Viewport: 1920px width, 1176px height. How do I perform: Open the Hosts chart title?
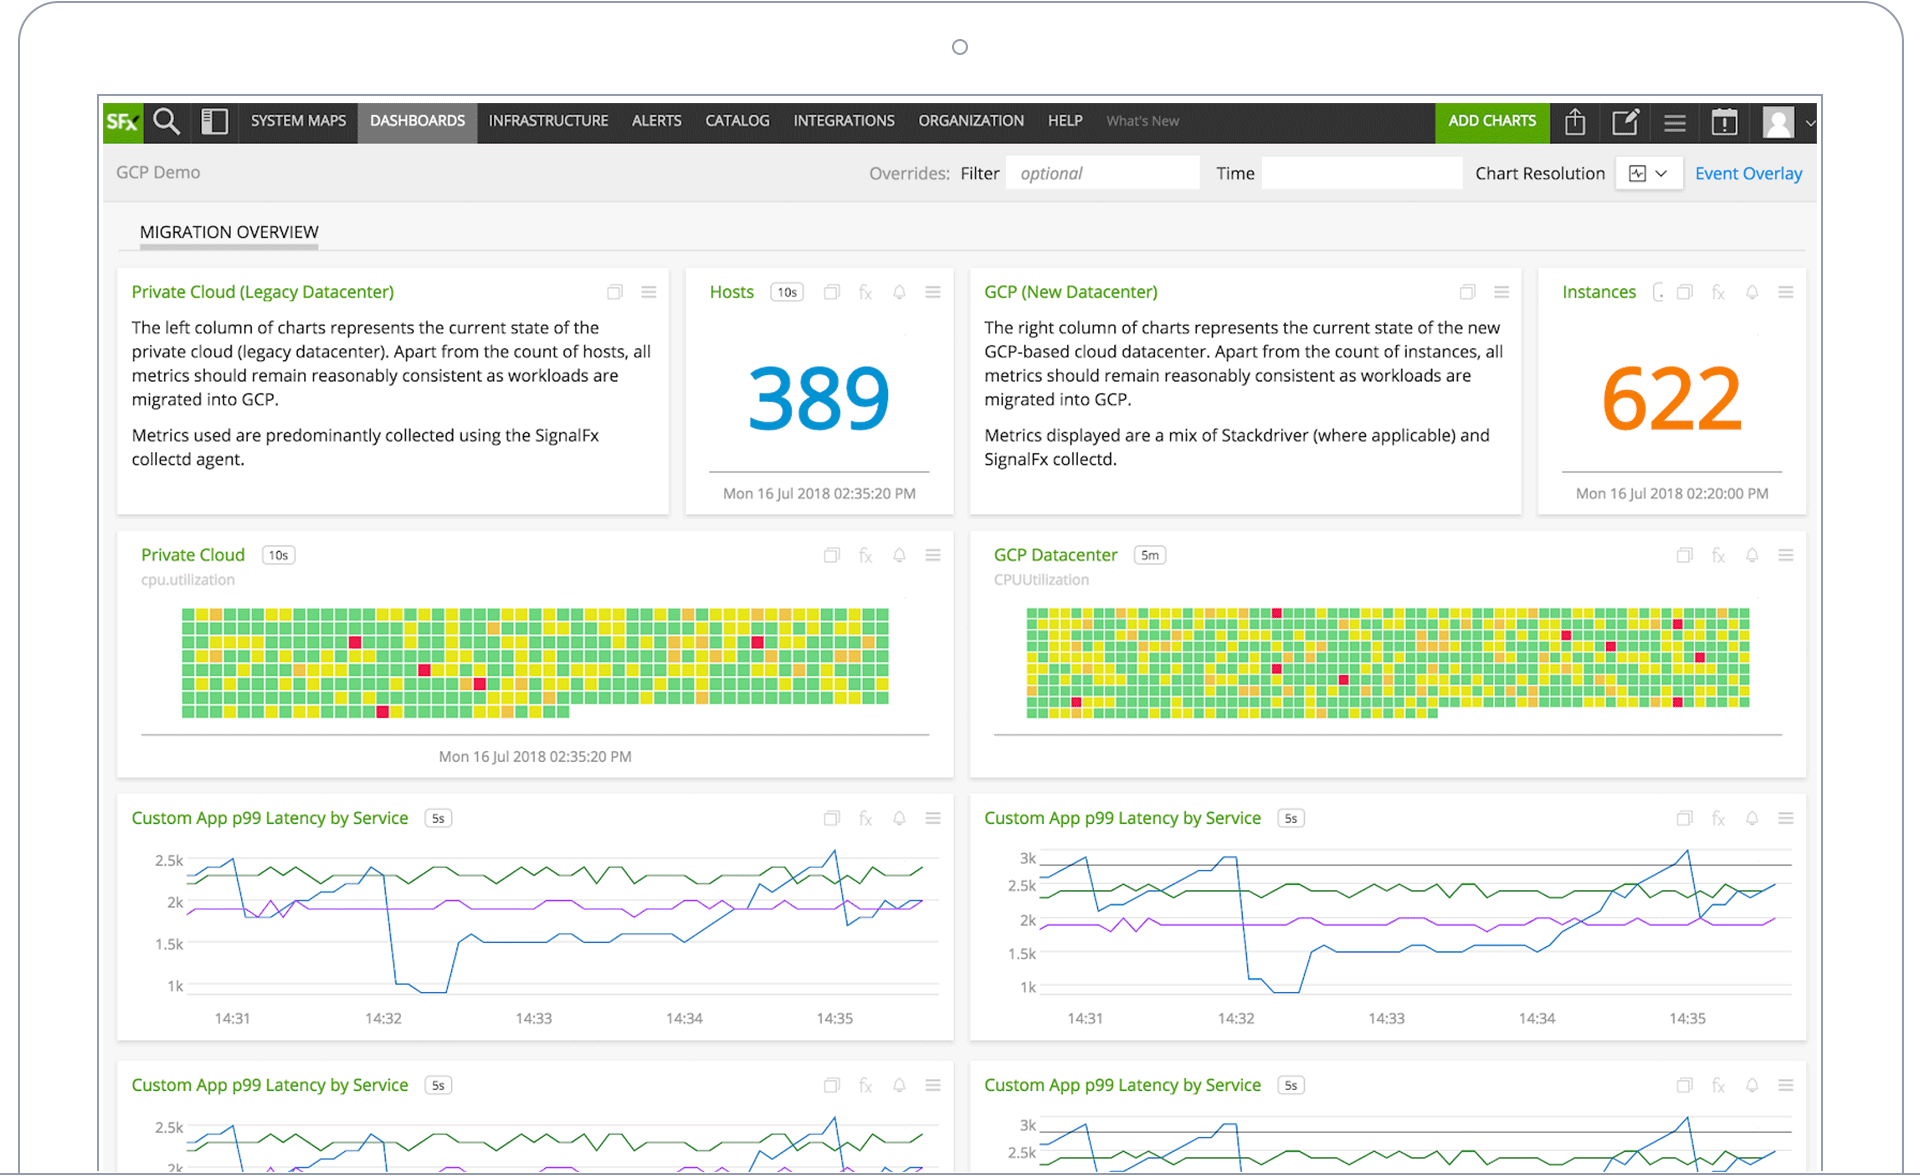pos(731,292)
